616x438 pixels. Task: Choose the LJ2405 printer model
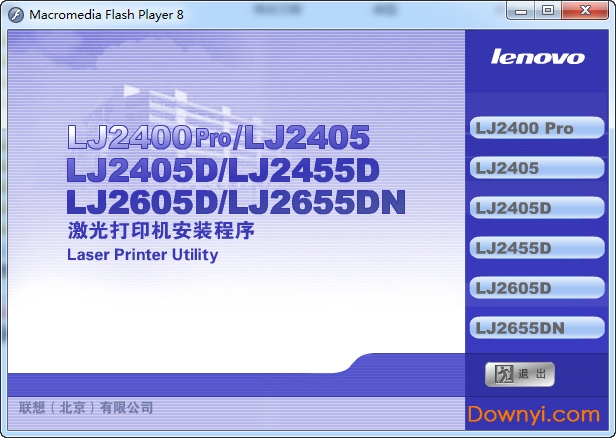[x=537, y=168]
